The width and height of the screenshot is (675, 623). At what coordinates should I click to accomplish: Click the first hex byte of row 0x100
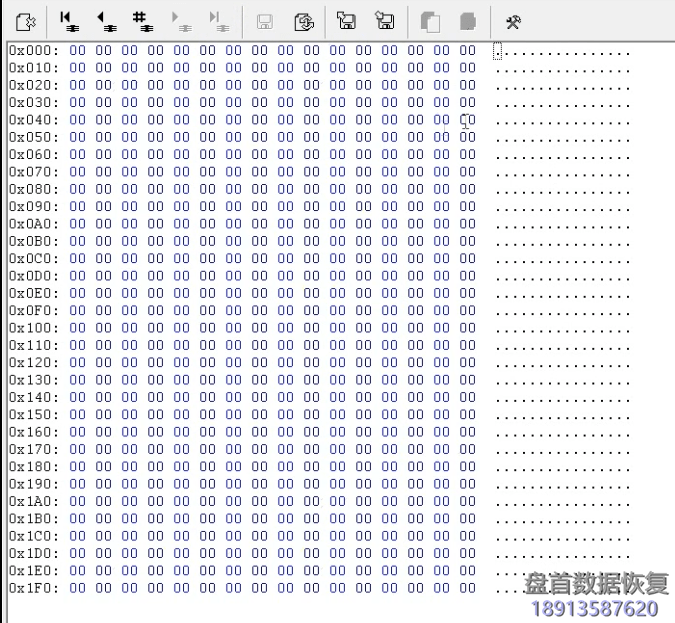(77, 327)
